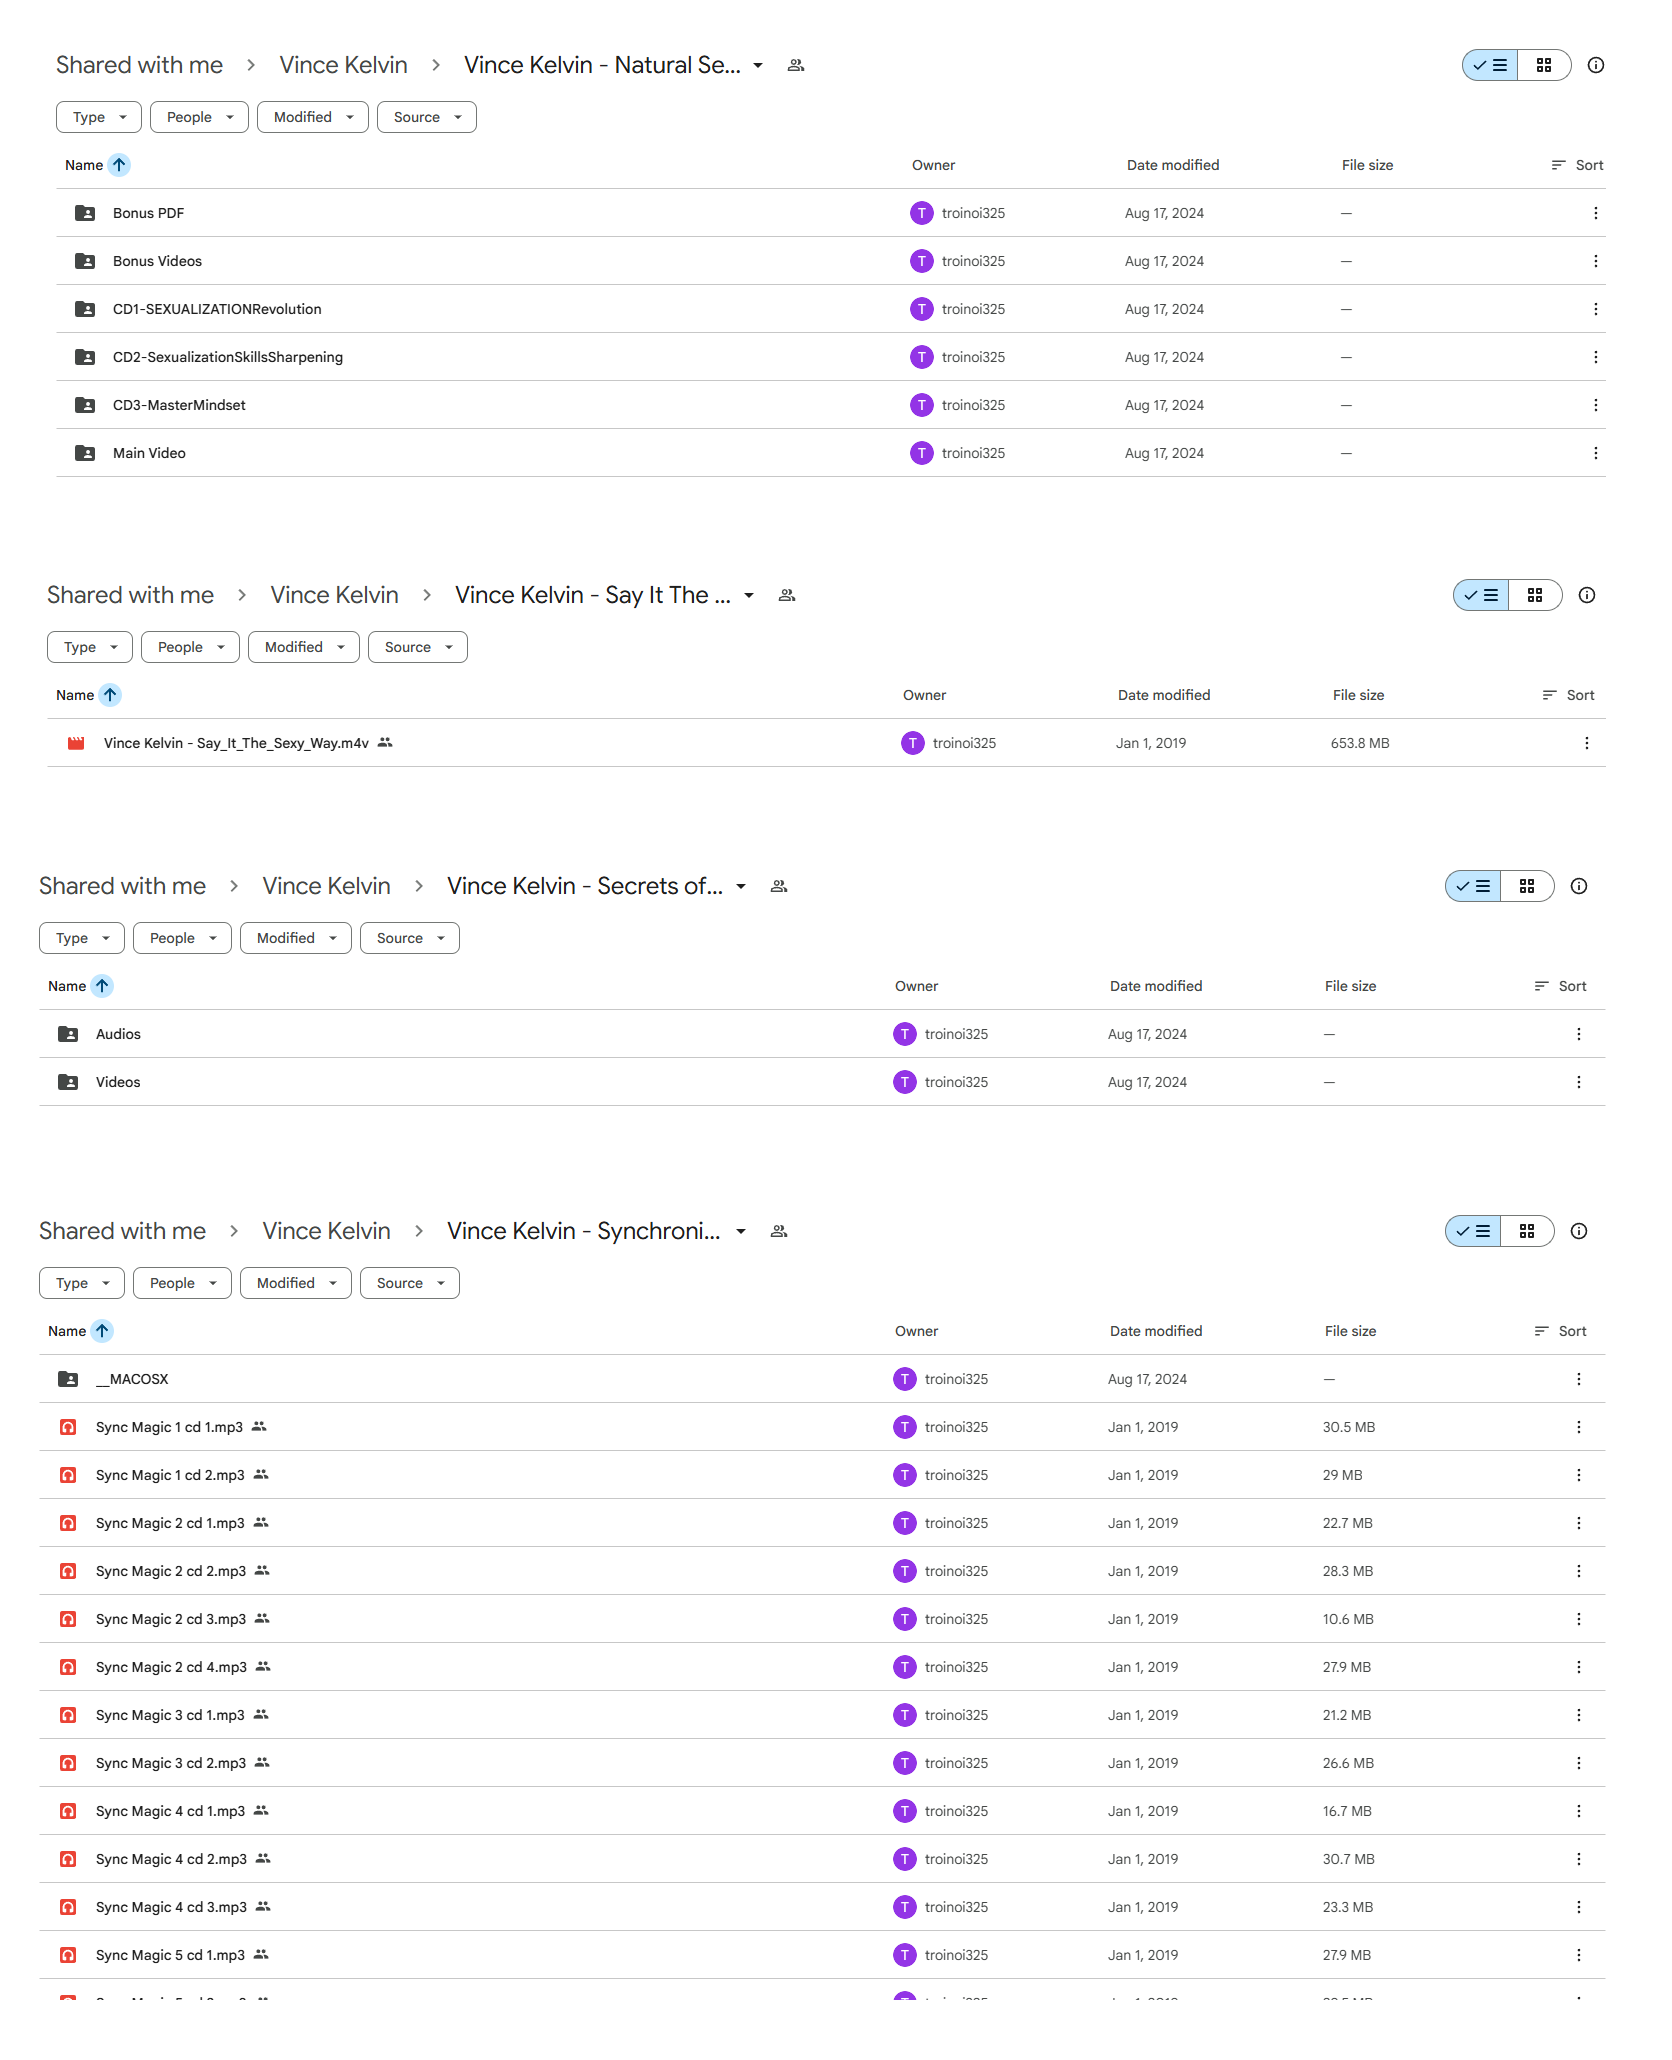1672x2060 pixels.
Task: Click Name column header in Secrets of panel
Action: pos(67,986)
